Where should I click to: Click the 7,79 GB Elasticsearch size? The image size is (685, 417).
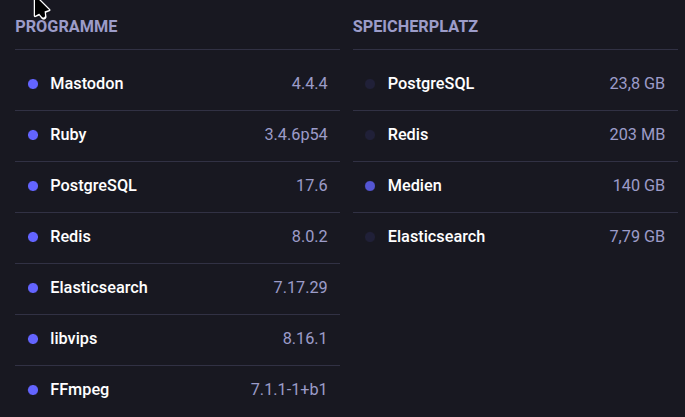[637, 237]
